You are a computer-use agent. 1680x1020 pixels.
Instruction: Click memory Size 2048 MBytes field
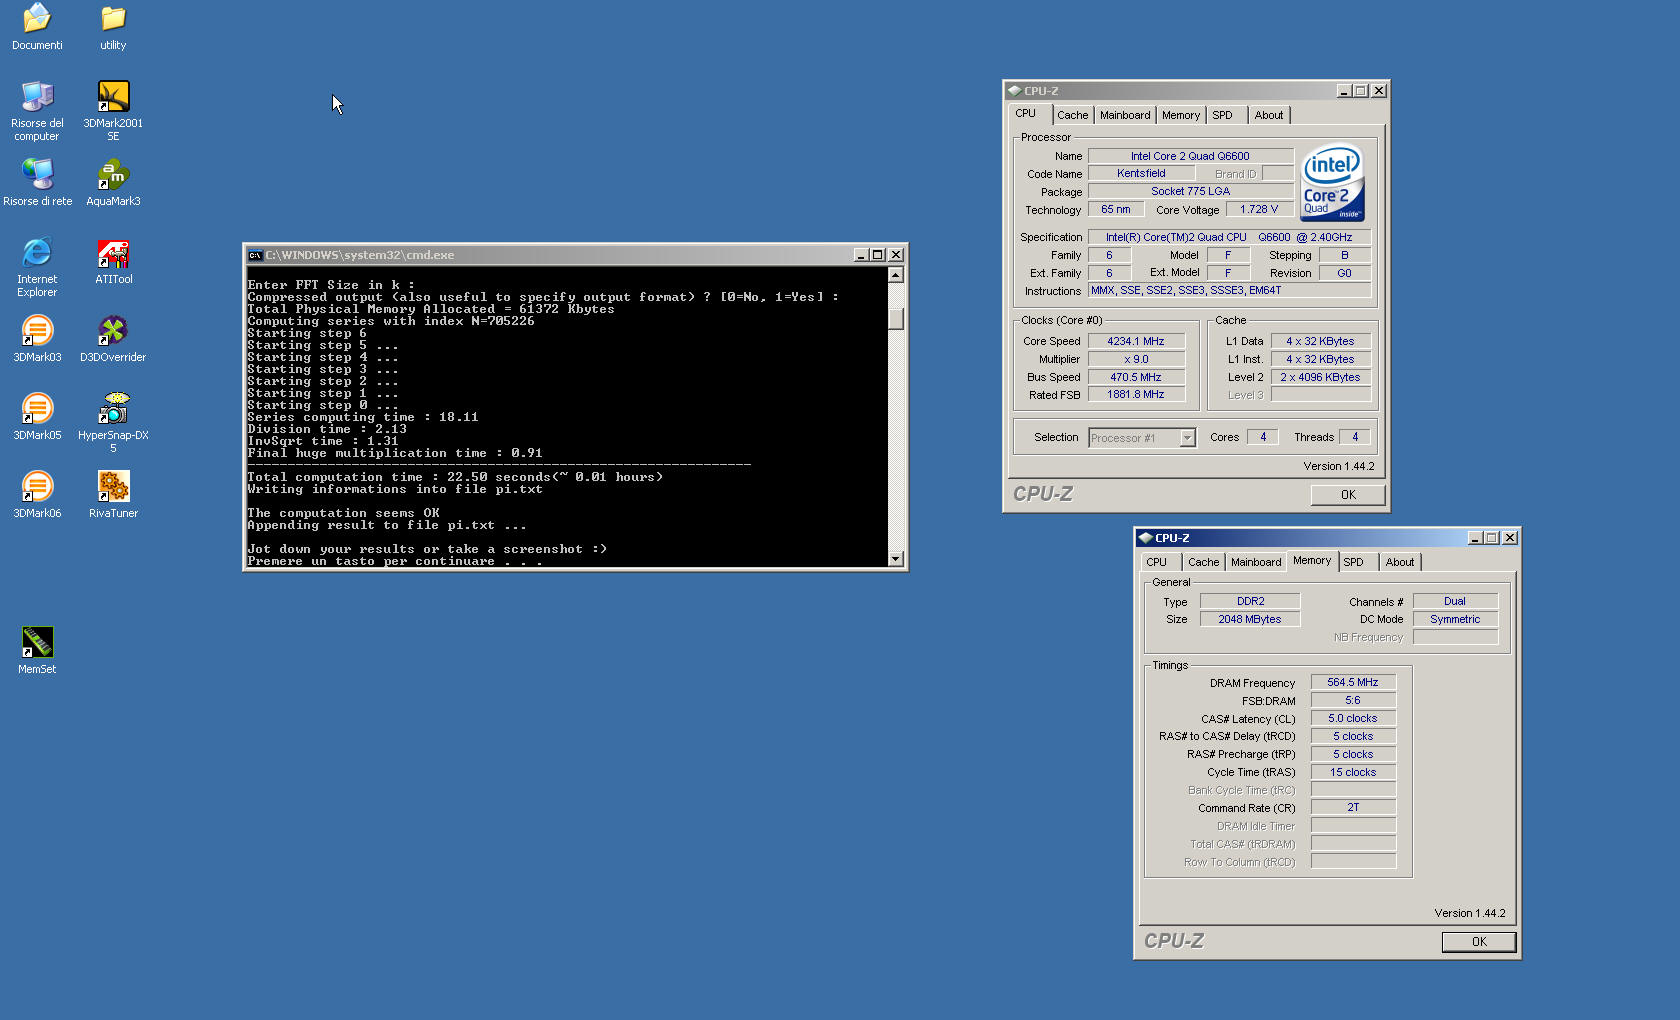(x=1250, y=619)
